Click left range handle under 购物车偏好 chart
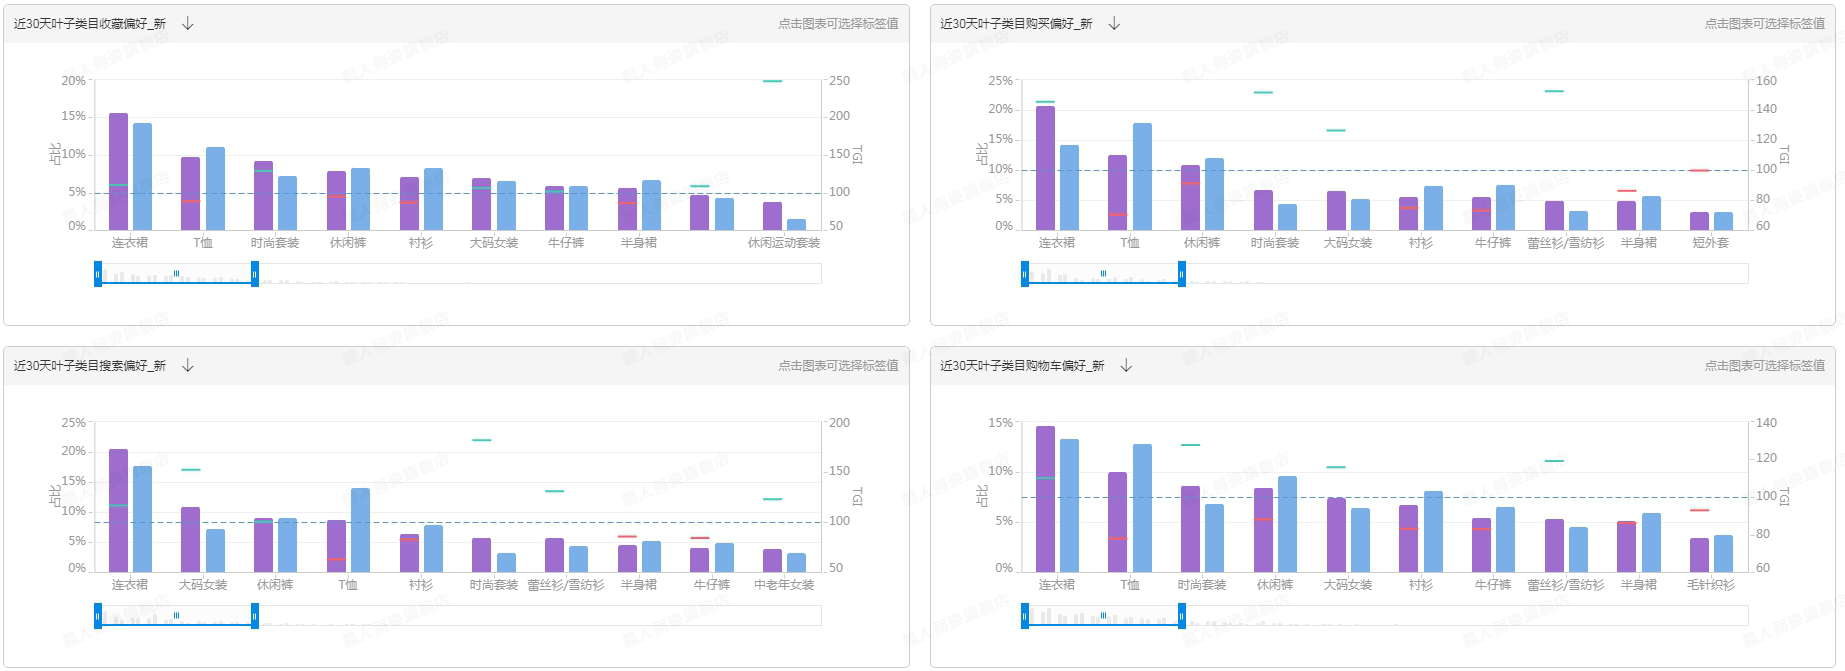The height and width of the screenshot is (671, 1845). 1025,616
